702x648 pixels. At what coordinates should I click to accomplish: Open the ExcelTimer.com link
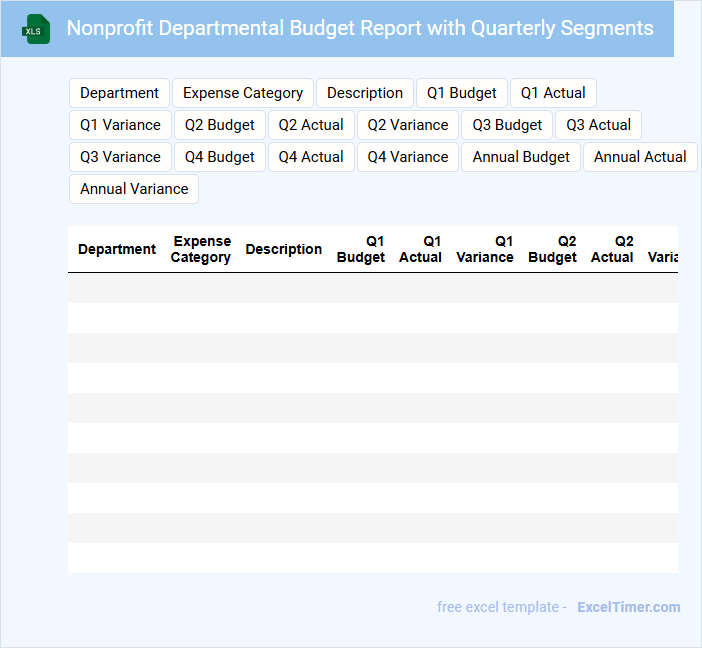coord(629,607)
